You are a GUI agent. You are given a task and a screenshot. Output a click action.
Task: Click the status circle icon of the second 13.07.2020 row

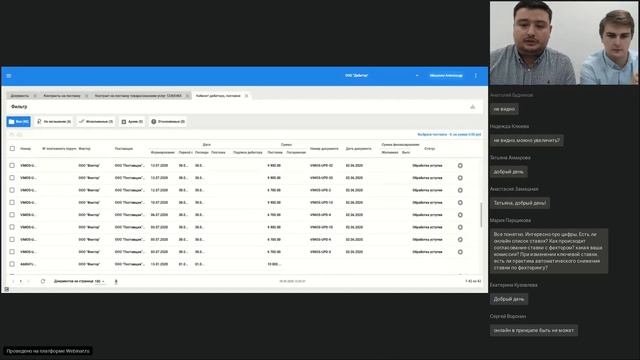pos(460,178)
